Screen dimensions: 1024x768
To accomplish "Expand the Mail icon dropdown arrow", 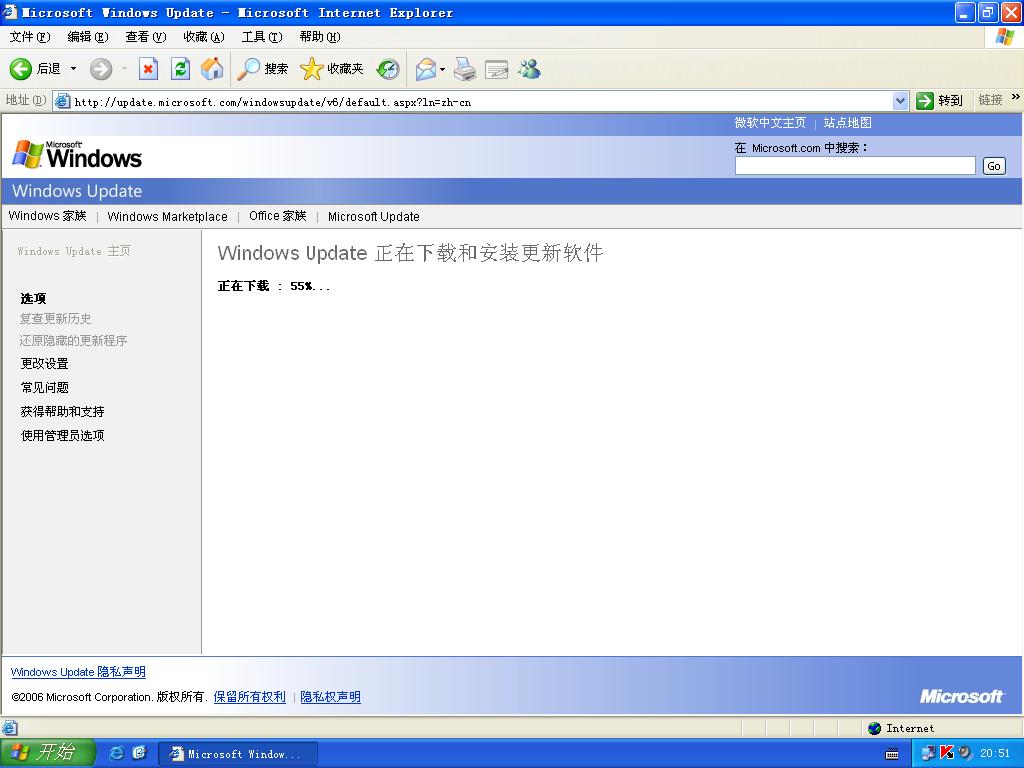I will coord(442,69).
